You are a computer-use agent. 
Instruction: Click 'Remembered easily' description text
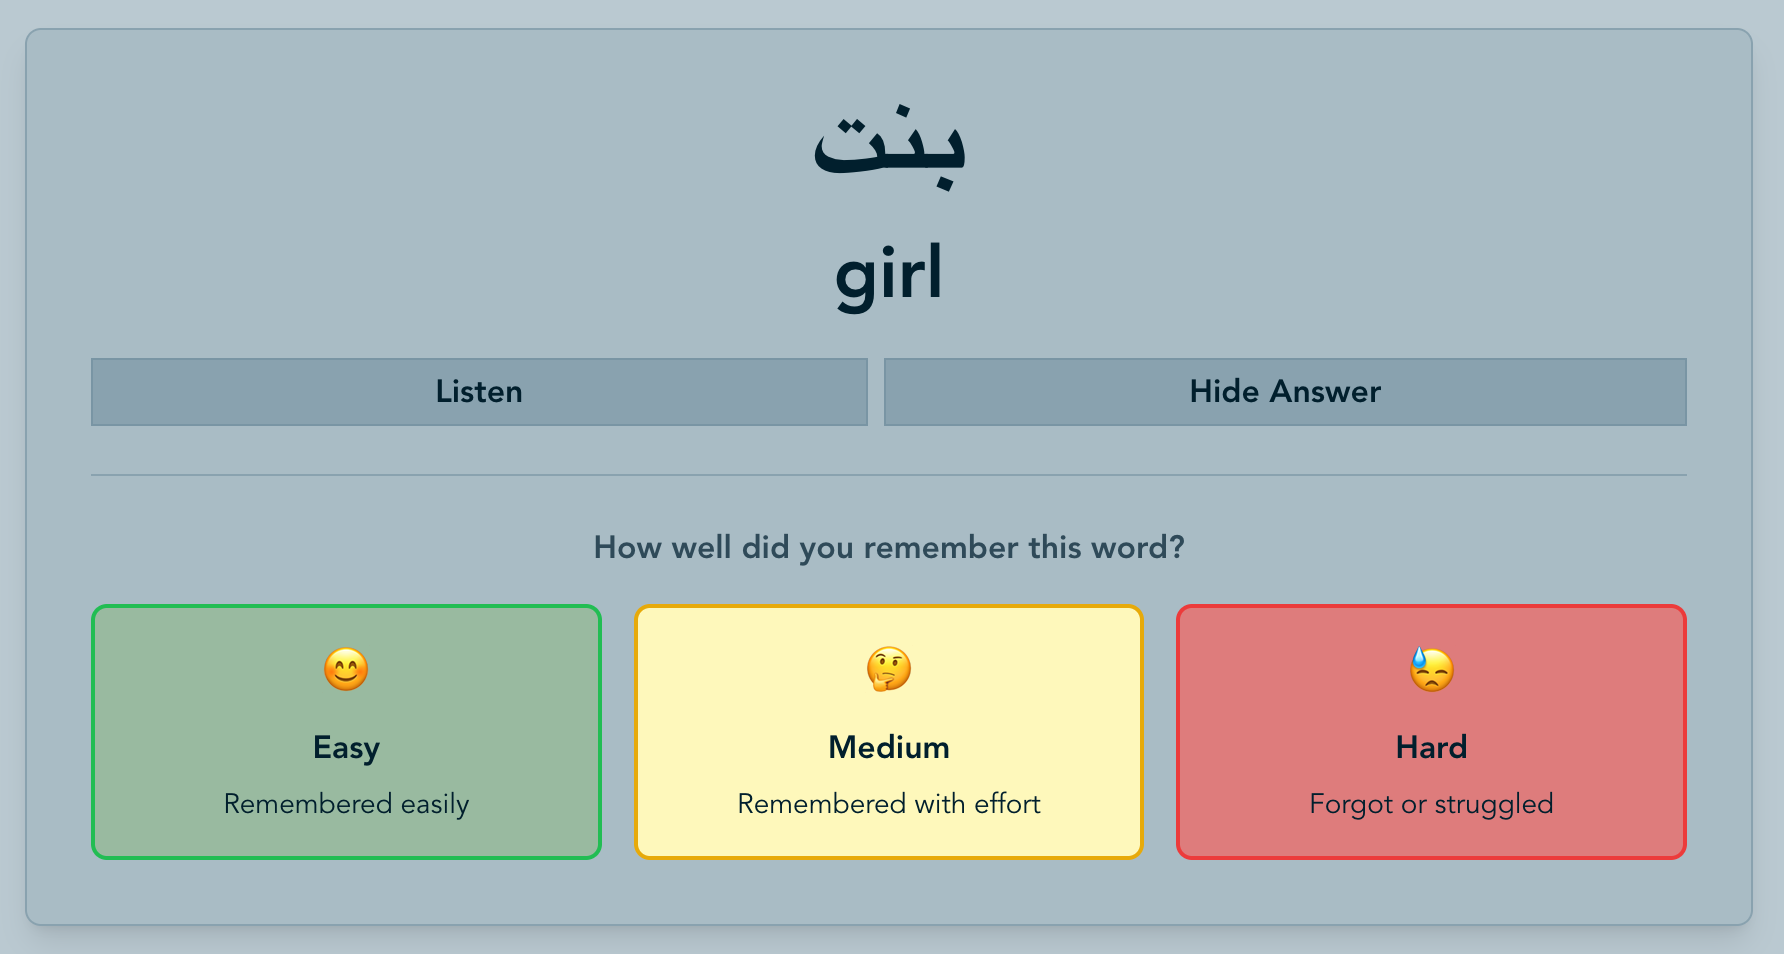(x=346, y=804)
